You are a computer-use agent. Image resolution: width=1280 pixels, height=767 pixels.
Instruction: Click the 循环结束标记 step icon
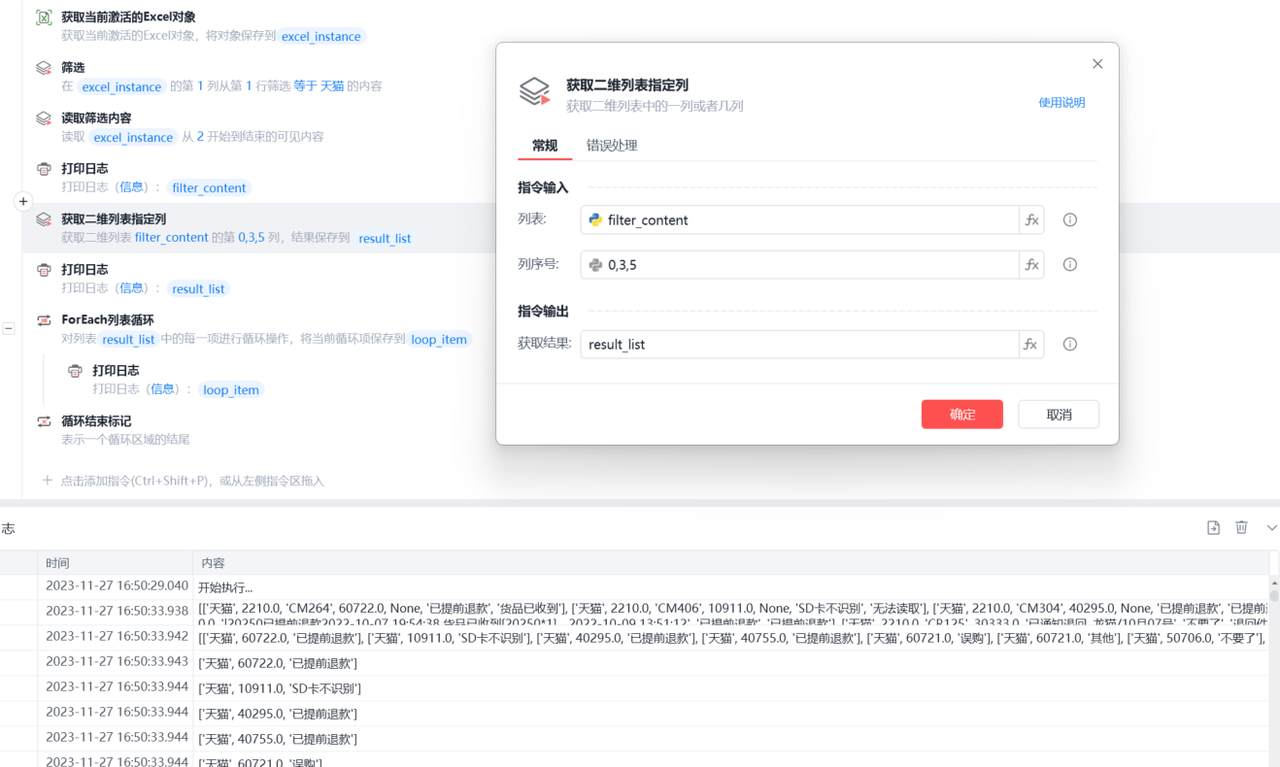tap(44, 421)
